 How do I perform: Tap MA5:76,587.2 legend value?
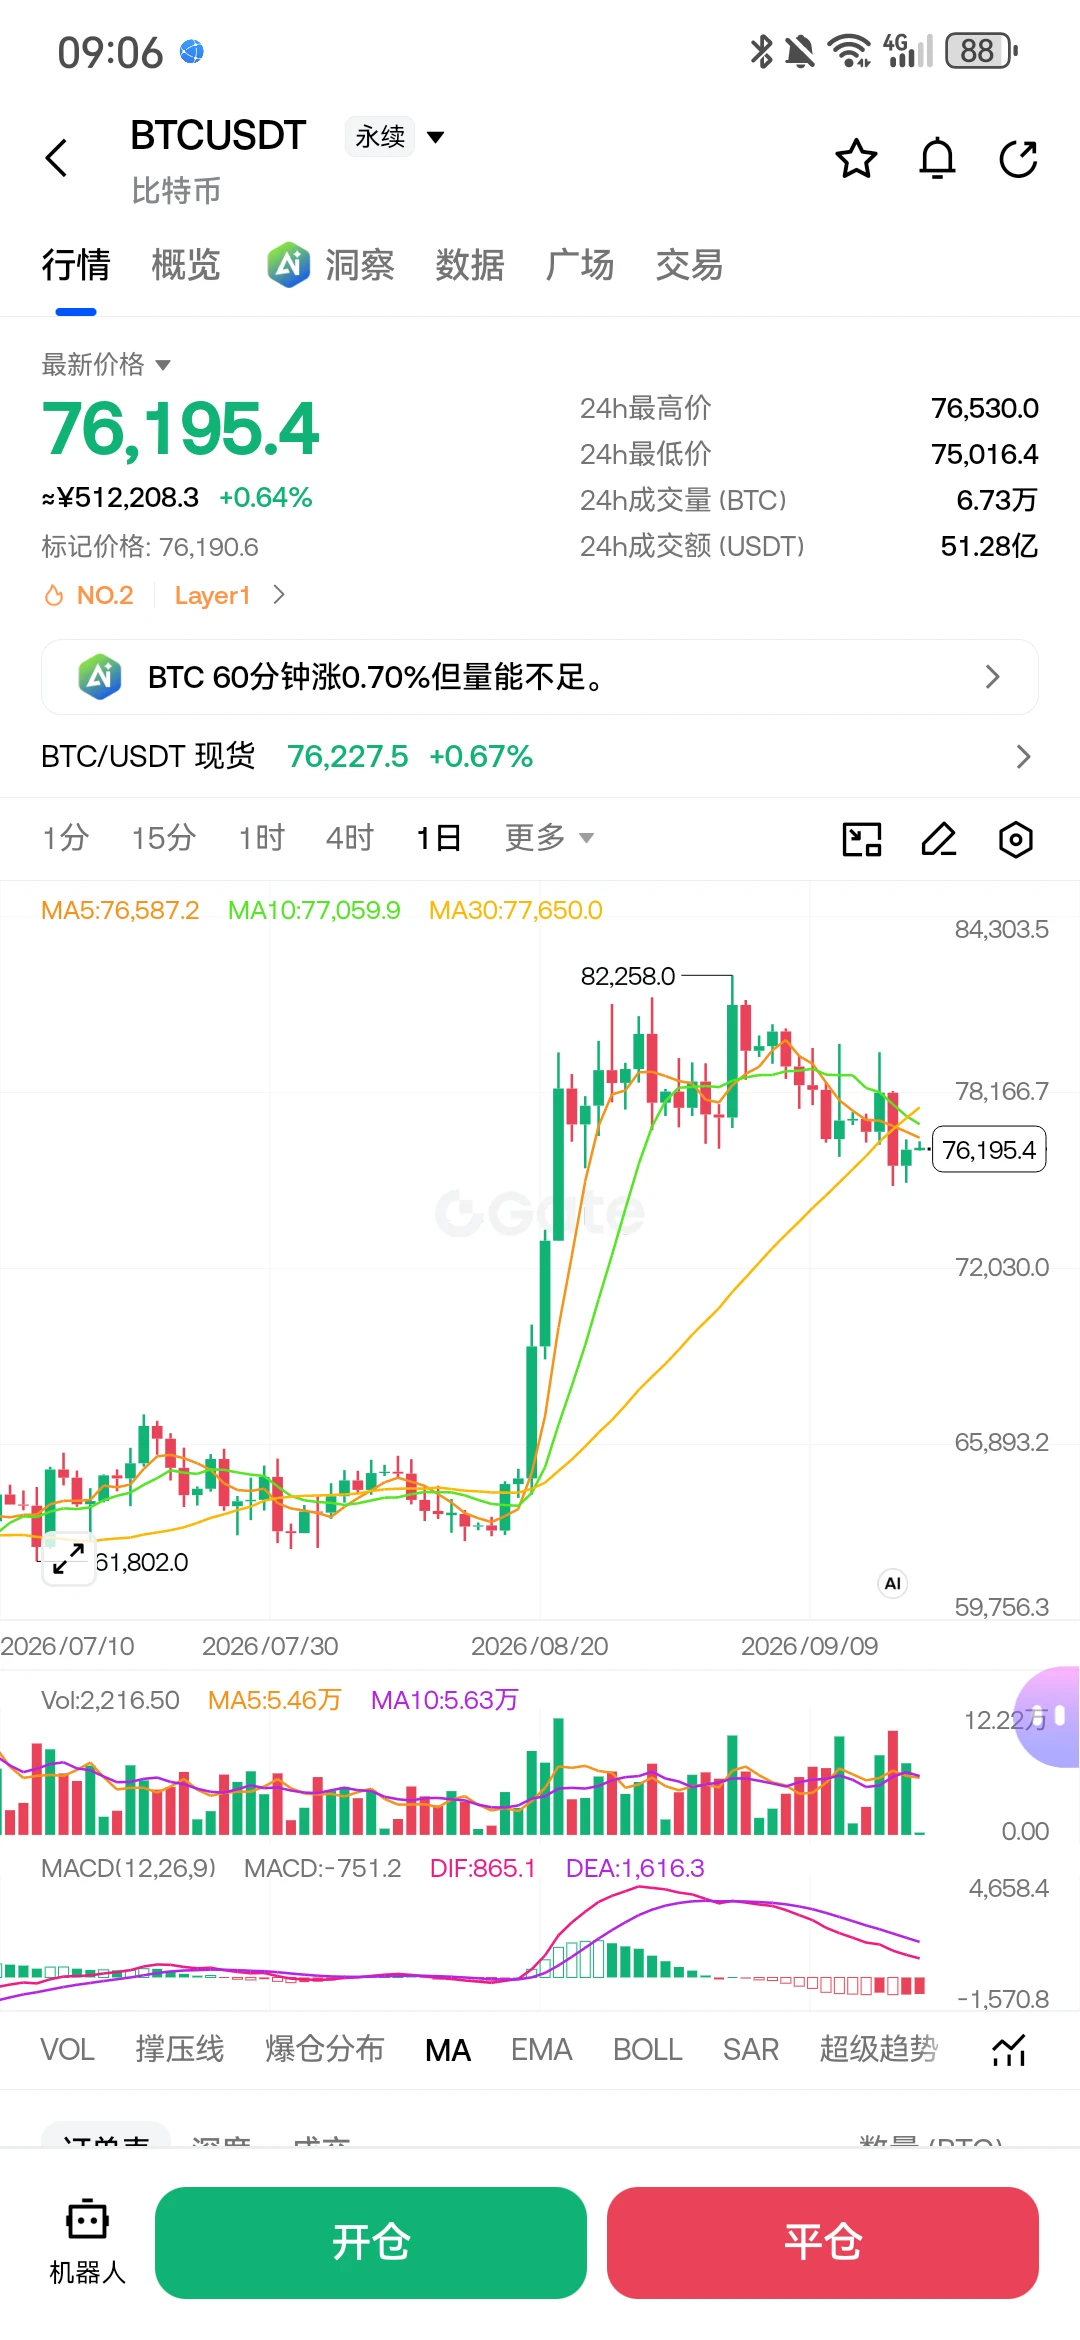coord(120,910)
